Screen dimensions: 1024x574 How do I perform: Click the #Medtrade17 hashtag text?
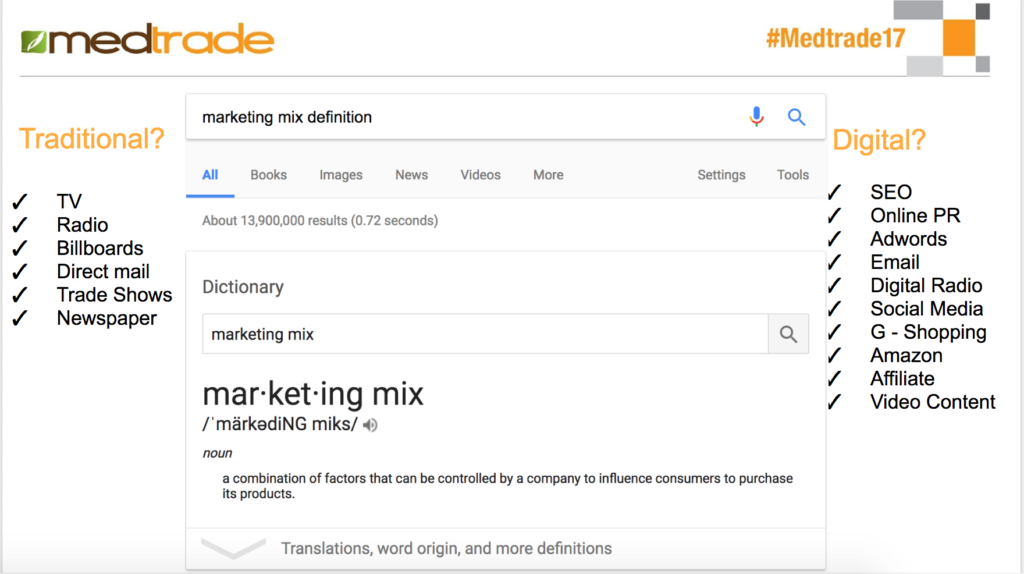[836, 39]
